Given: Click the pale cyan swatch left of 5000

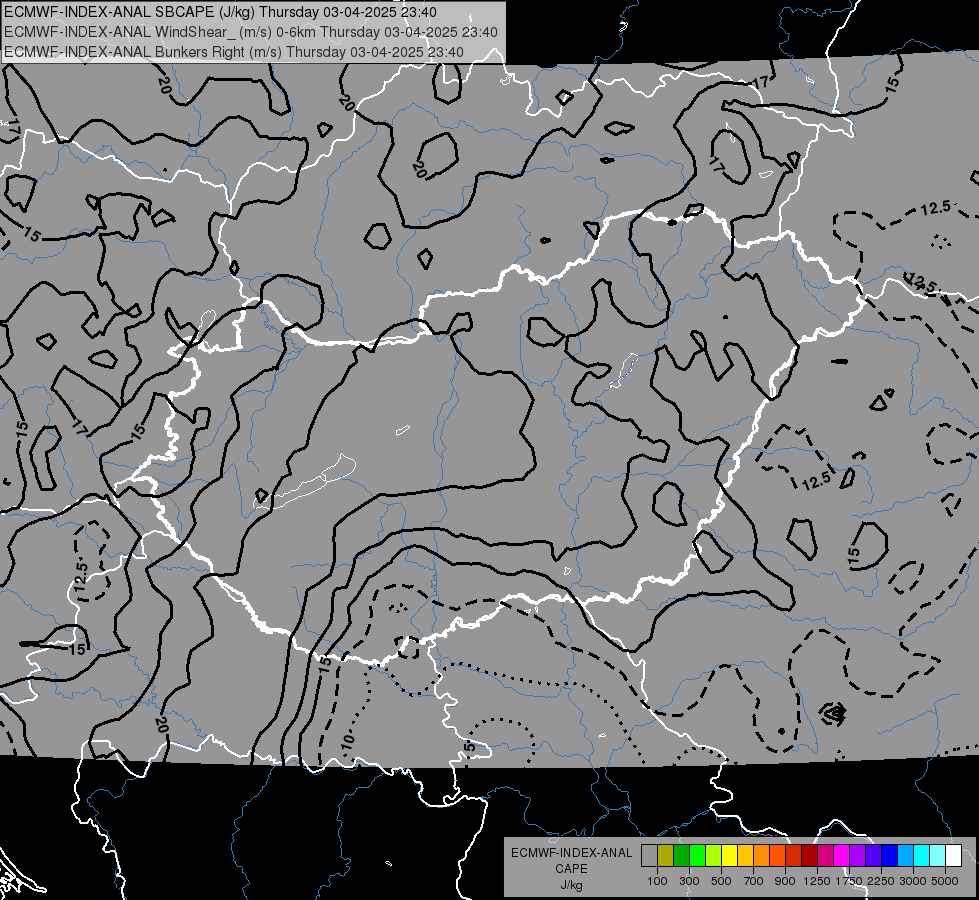Looking at the screenshot, I should click(x=938, y=856).
